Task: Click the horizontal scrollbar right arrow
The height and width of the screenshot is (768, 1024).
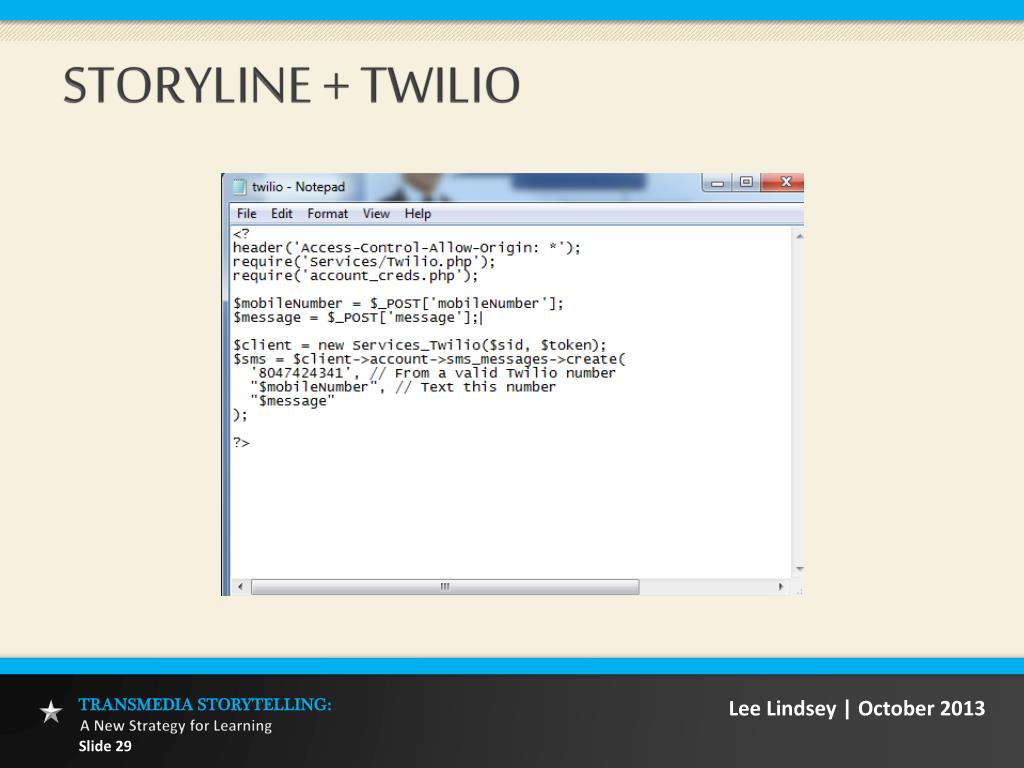Action: (780, 586)
